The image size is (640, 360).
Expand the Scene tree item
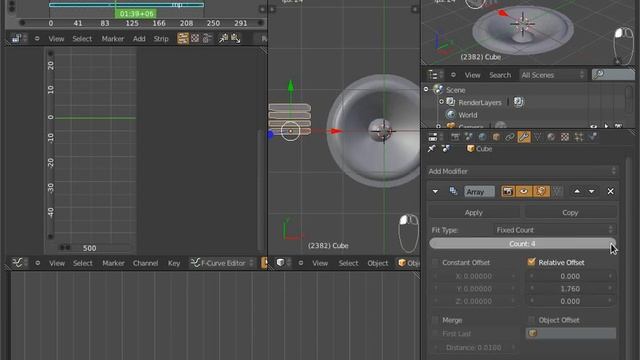tap(426, 89)
